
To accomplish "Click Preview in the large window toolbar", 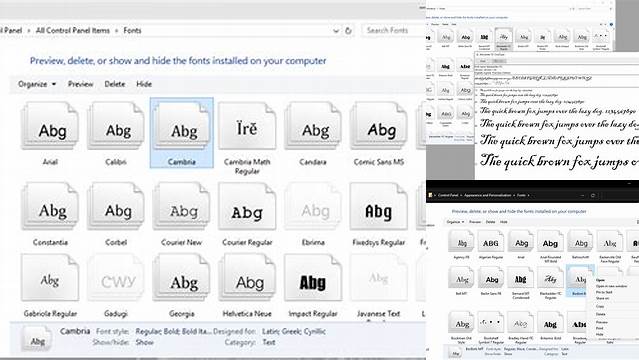I will click(x=80, y=84).
